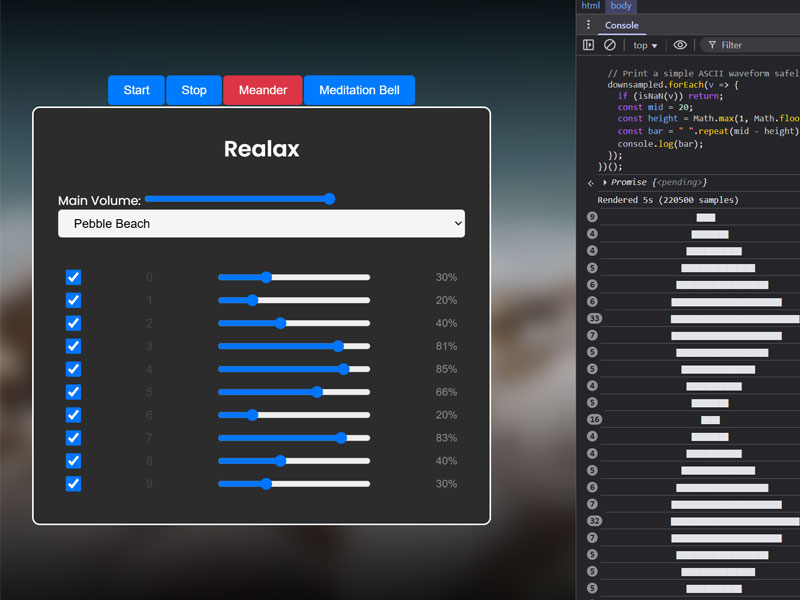Ring the Meditation Bell

359,90
